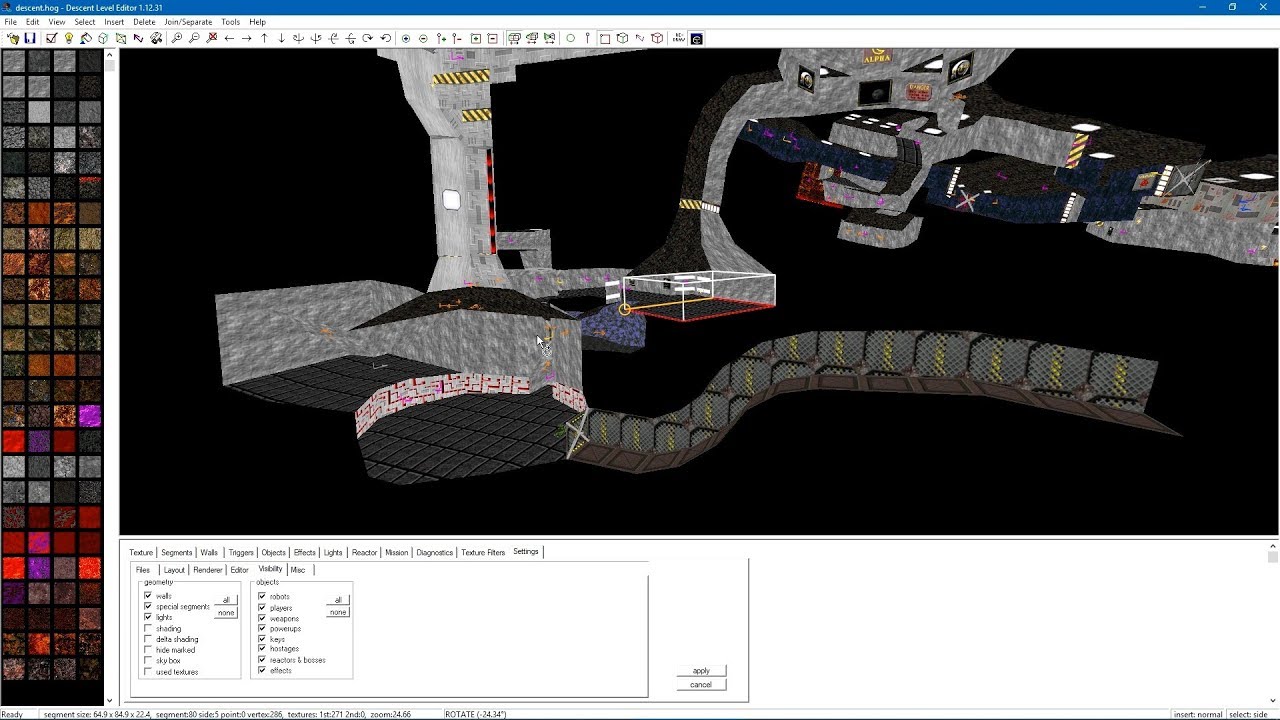Click the paint bucket toolbar icon
Viewport: 1280px width, 720px height.
(86, 38)
